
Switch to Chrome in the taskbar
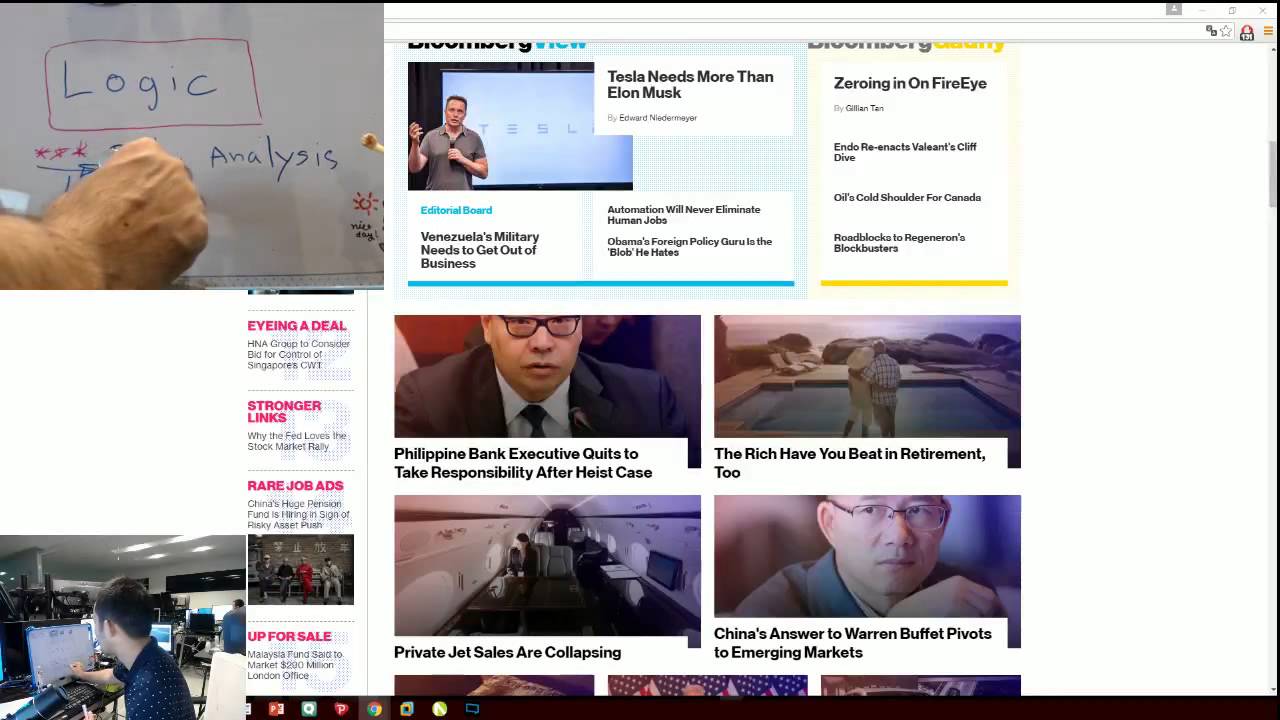point(374,709)
